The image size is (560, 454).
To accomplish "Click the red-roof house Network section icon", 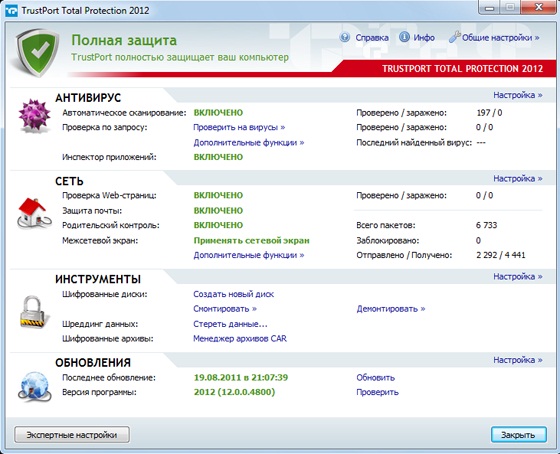I will (x=34, y=213).
